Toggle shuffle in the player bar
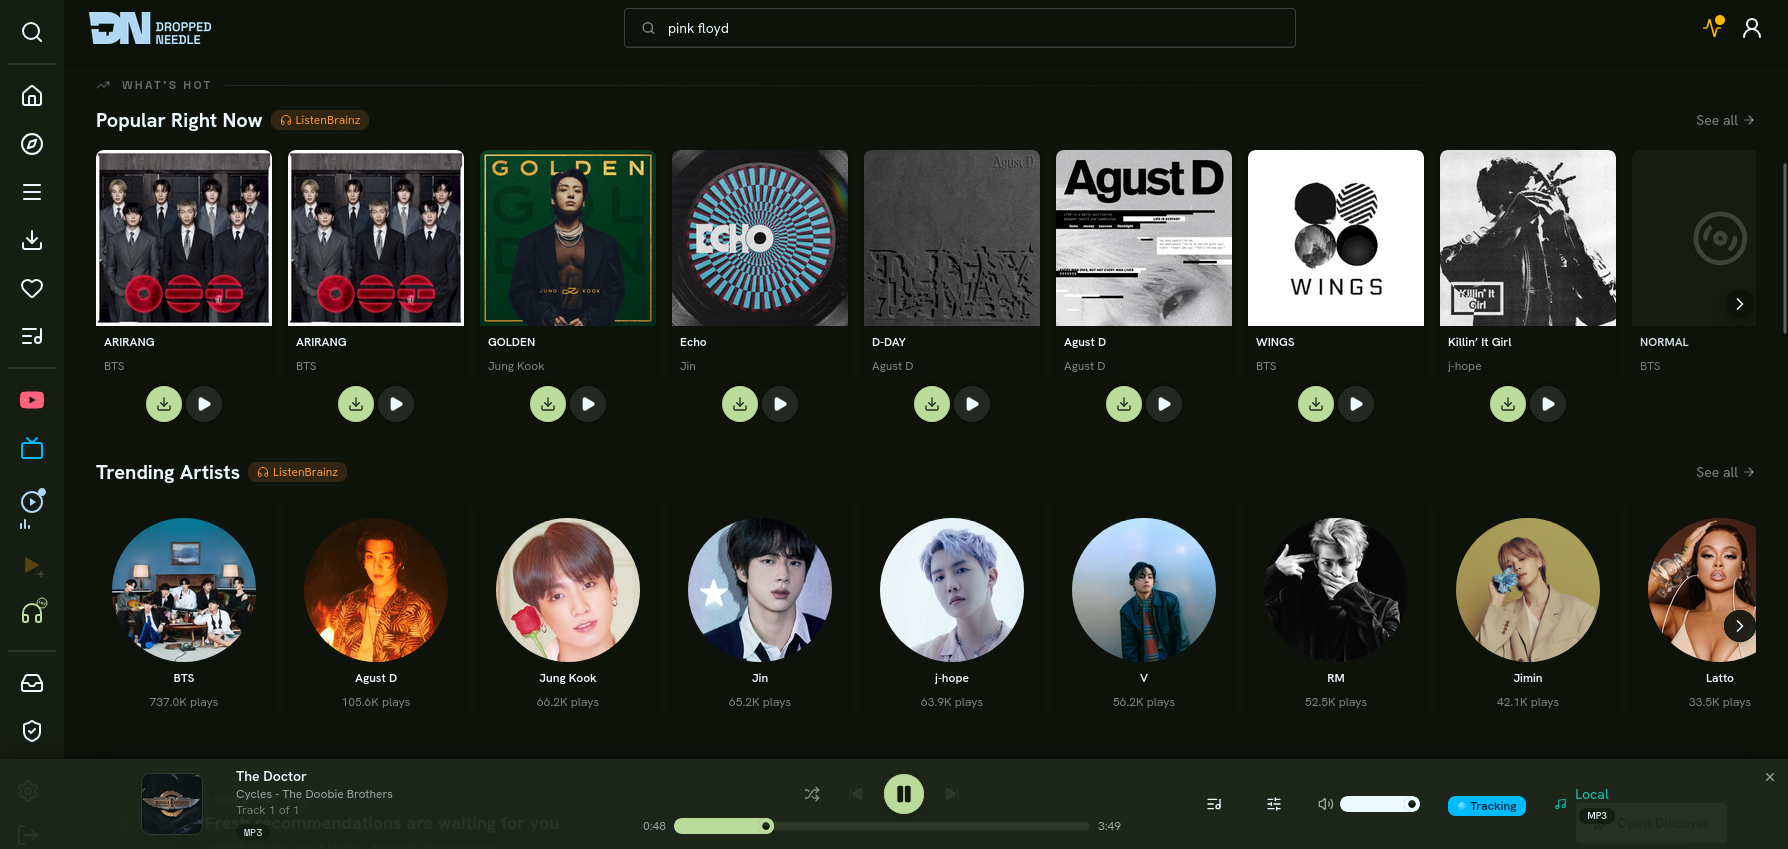This screenshot has height=849, width=1788. pos(812,794)
